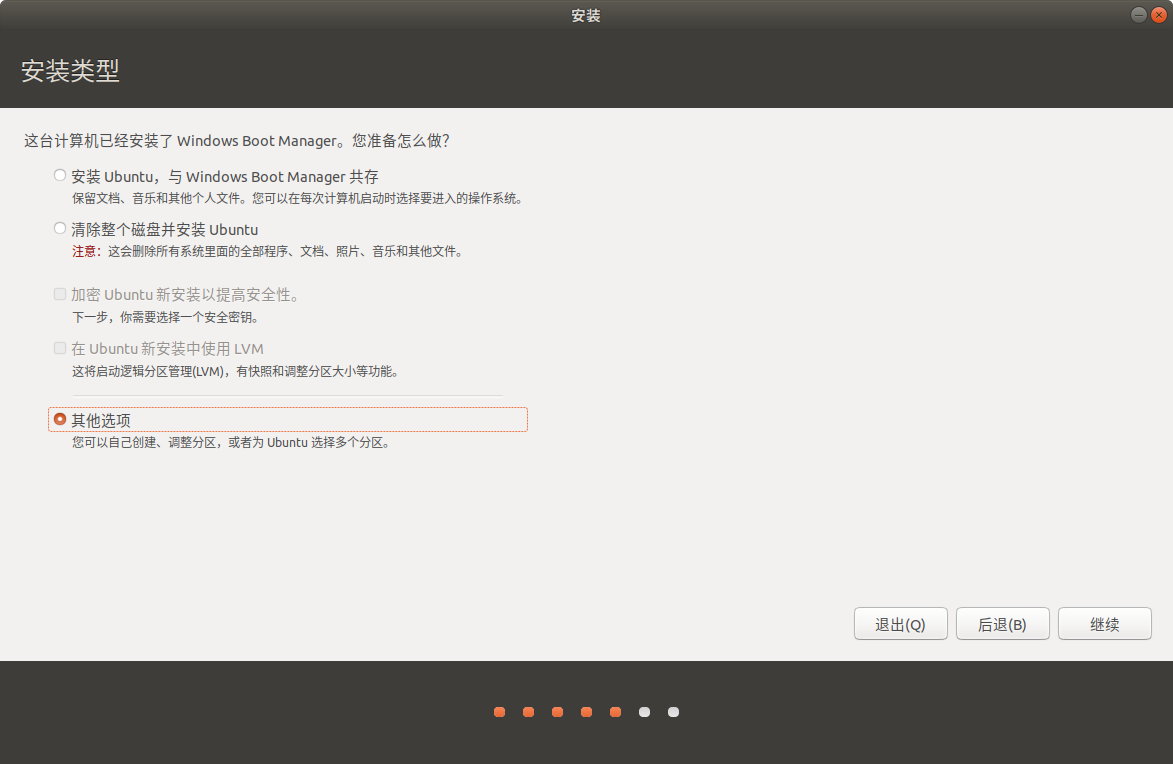
Task: Click the Windows Boot Manager question text
Action: click(x=236, y=141)
